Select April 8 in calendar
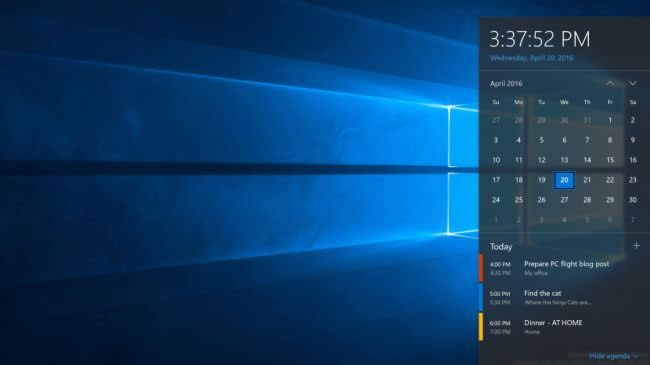 tap(610, 140)
